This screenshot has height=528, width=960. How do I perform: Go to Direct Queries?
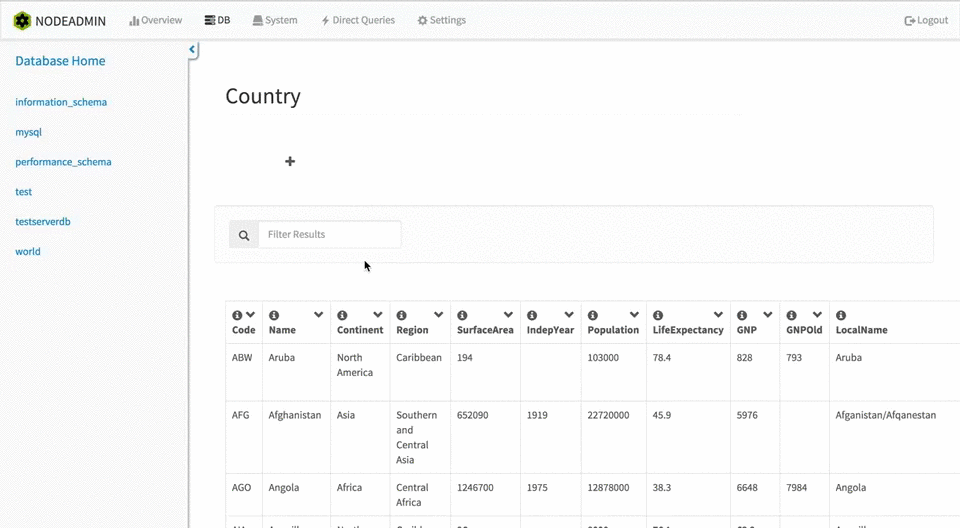[358, 20]
